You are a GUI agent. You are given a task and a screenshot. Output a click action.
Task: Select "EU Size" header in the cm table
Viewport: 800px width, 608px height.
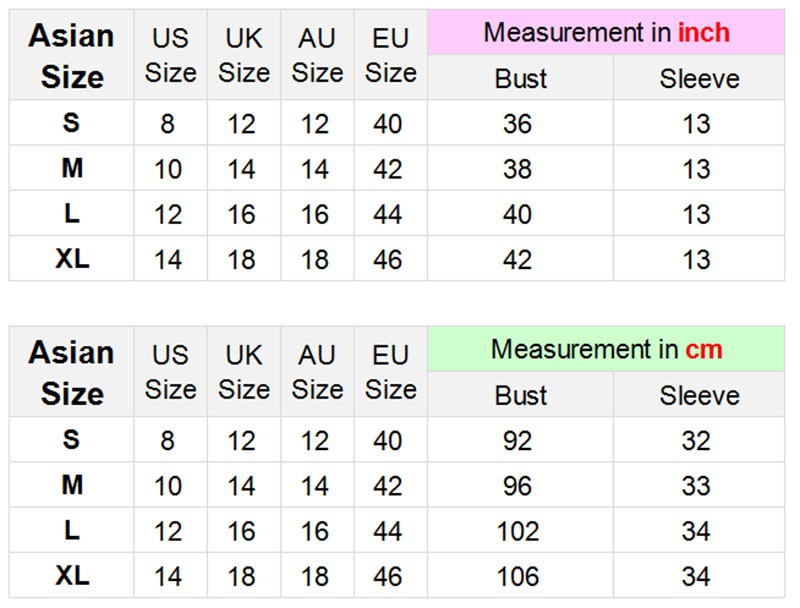390,372
